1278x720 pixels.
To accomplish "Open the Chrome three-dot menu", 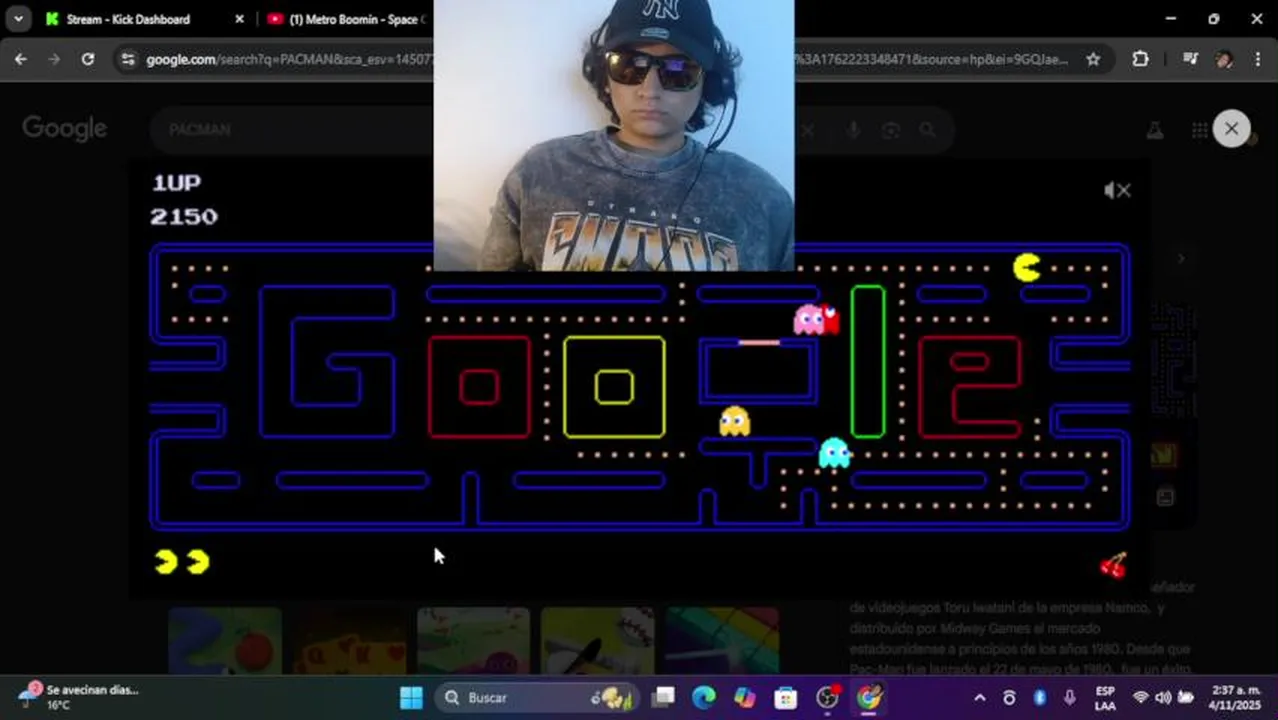I will point(1257,59).
